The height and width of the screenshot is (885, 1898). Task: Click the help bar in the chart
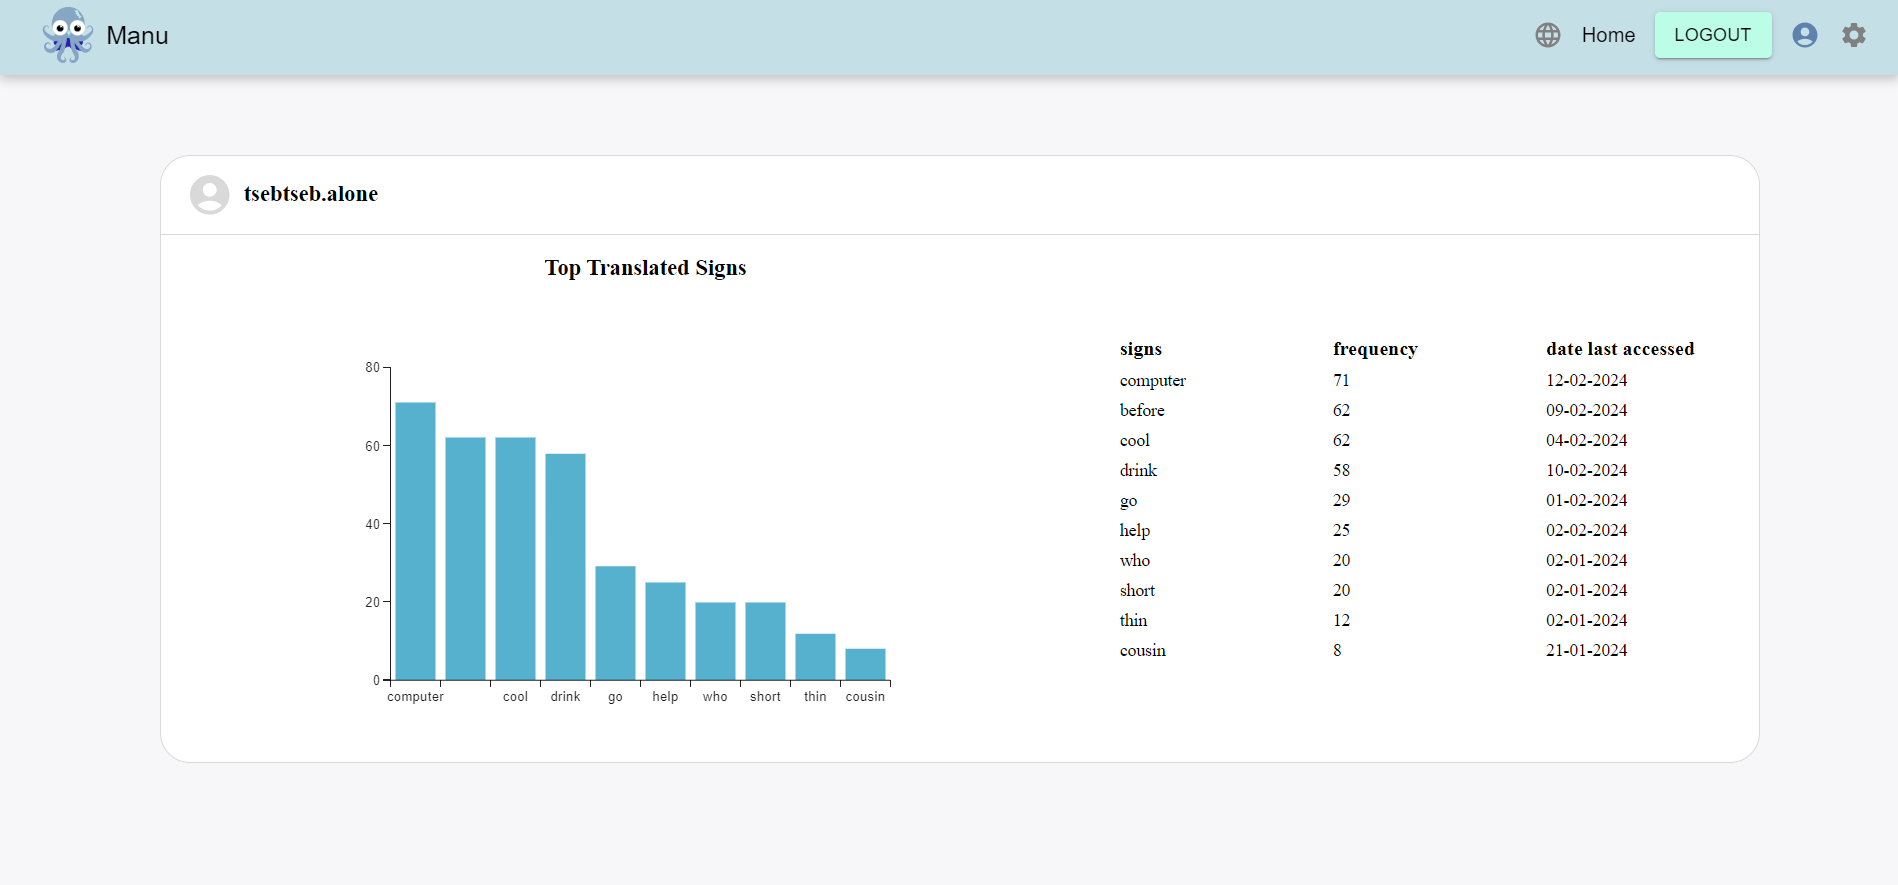[665, 631]
